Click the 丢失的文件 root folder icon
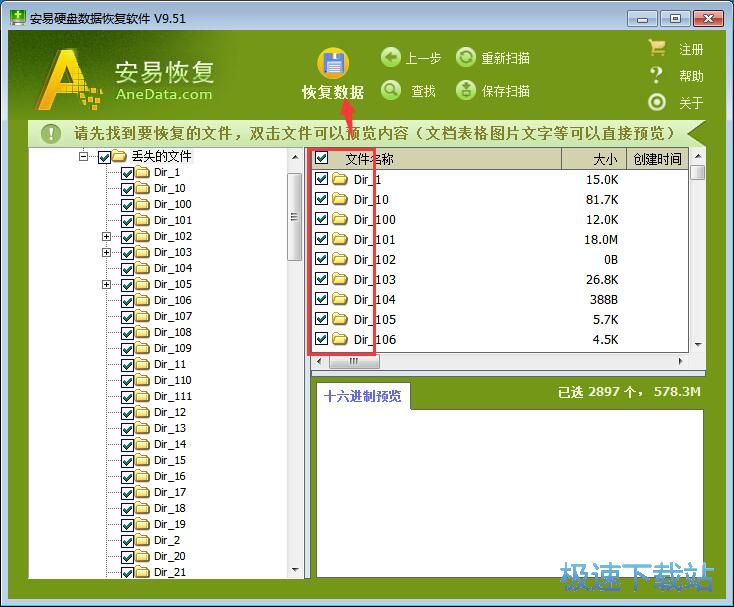The image size is (734, 607). [119, 156]
